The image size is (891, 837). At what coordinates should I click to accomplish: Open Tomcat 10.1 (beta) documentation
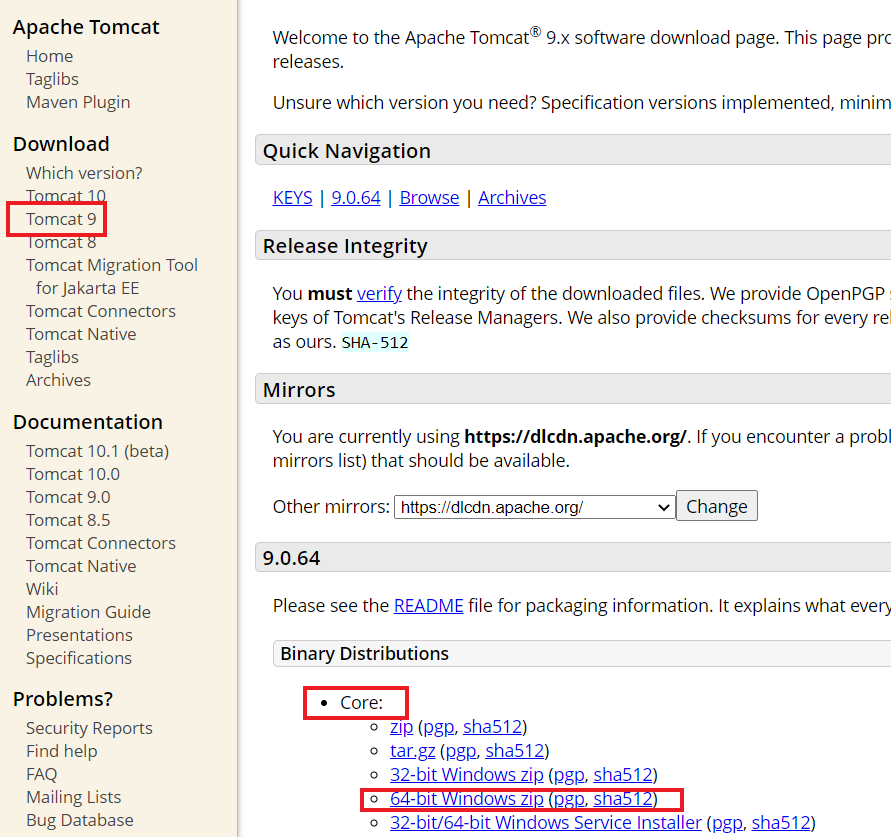click(98, 451)
